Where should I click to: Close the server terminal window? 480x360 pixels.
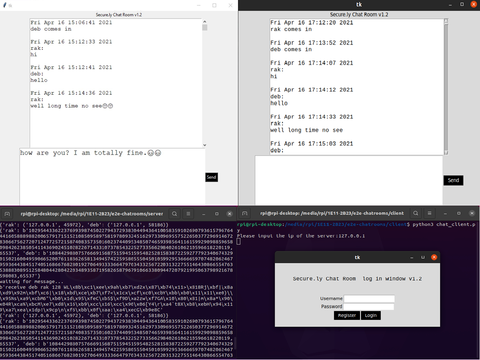[x=230, y=214]
